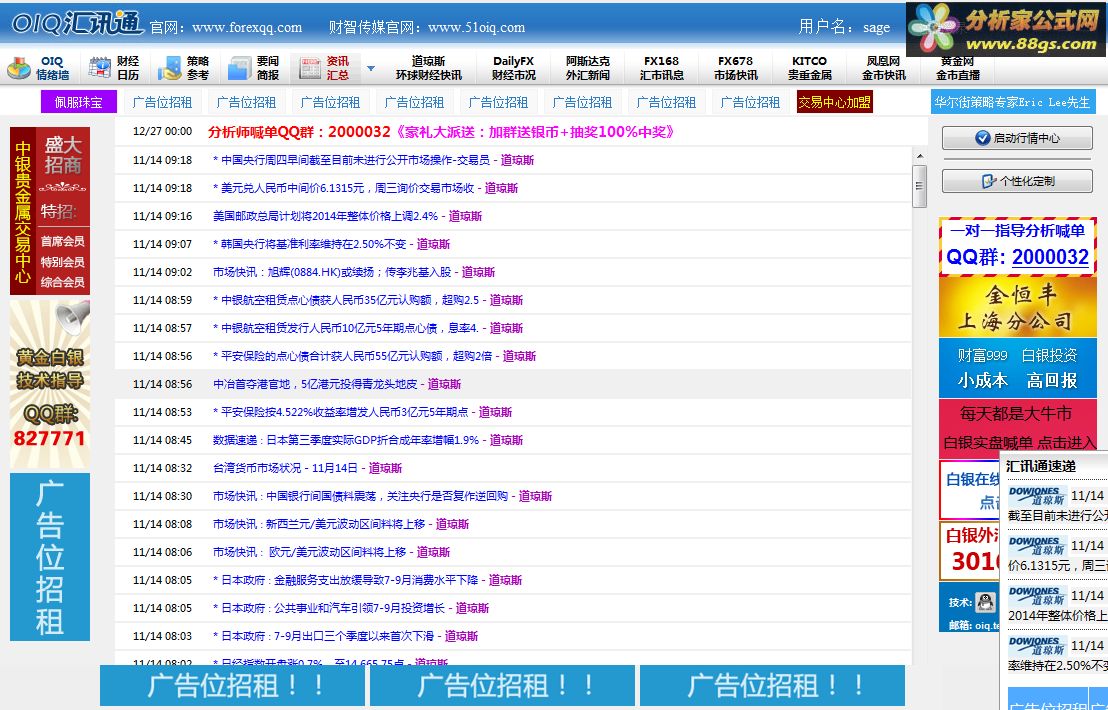This screenshot has height=710, width=1108.
Task: Switch to FX168 汇市讯息 tab
Action: click(x=661, y=68)
